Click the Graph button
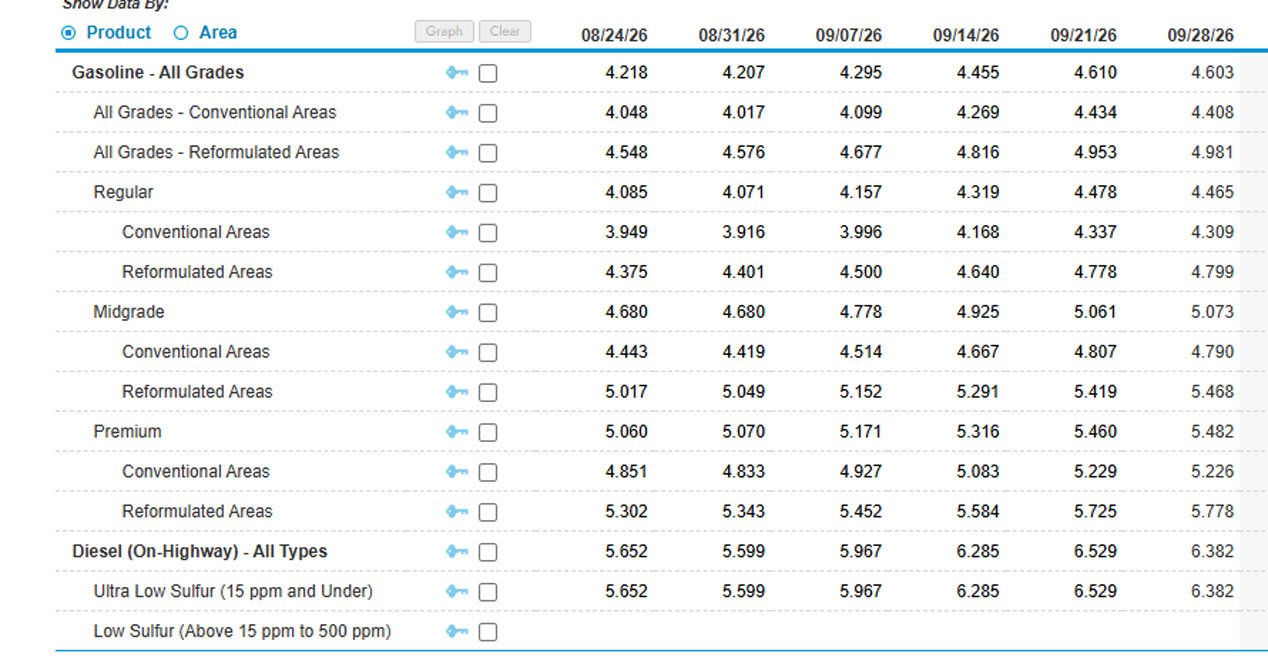The width and height of the screenshot is (1268, 667). [444, 31]
